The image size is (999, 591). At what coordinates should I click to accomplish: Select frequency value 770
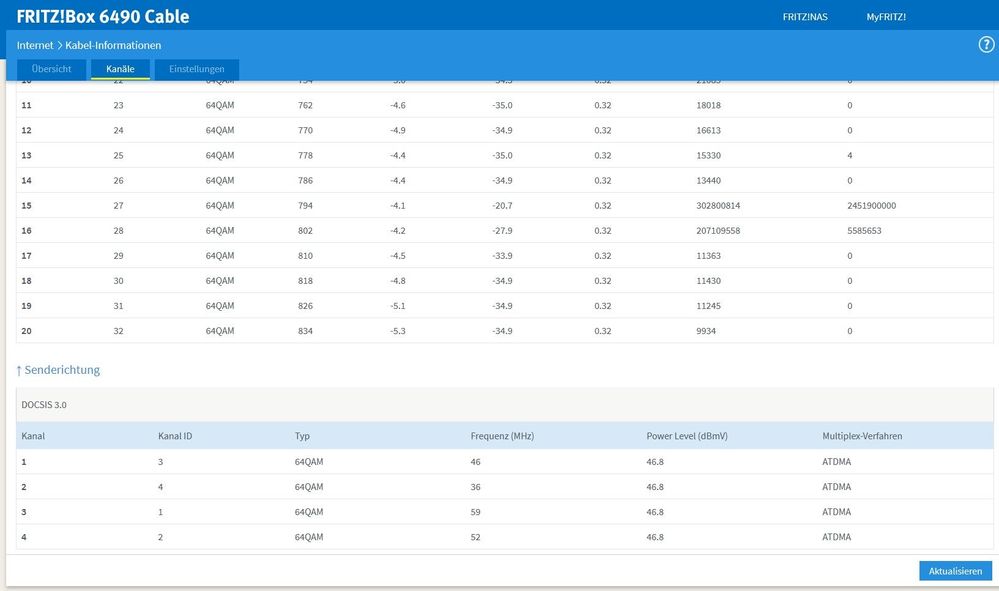[x=305, y=131]
